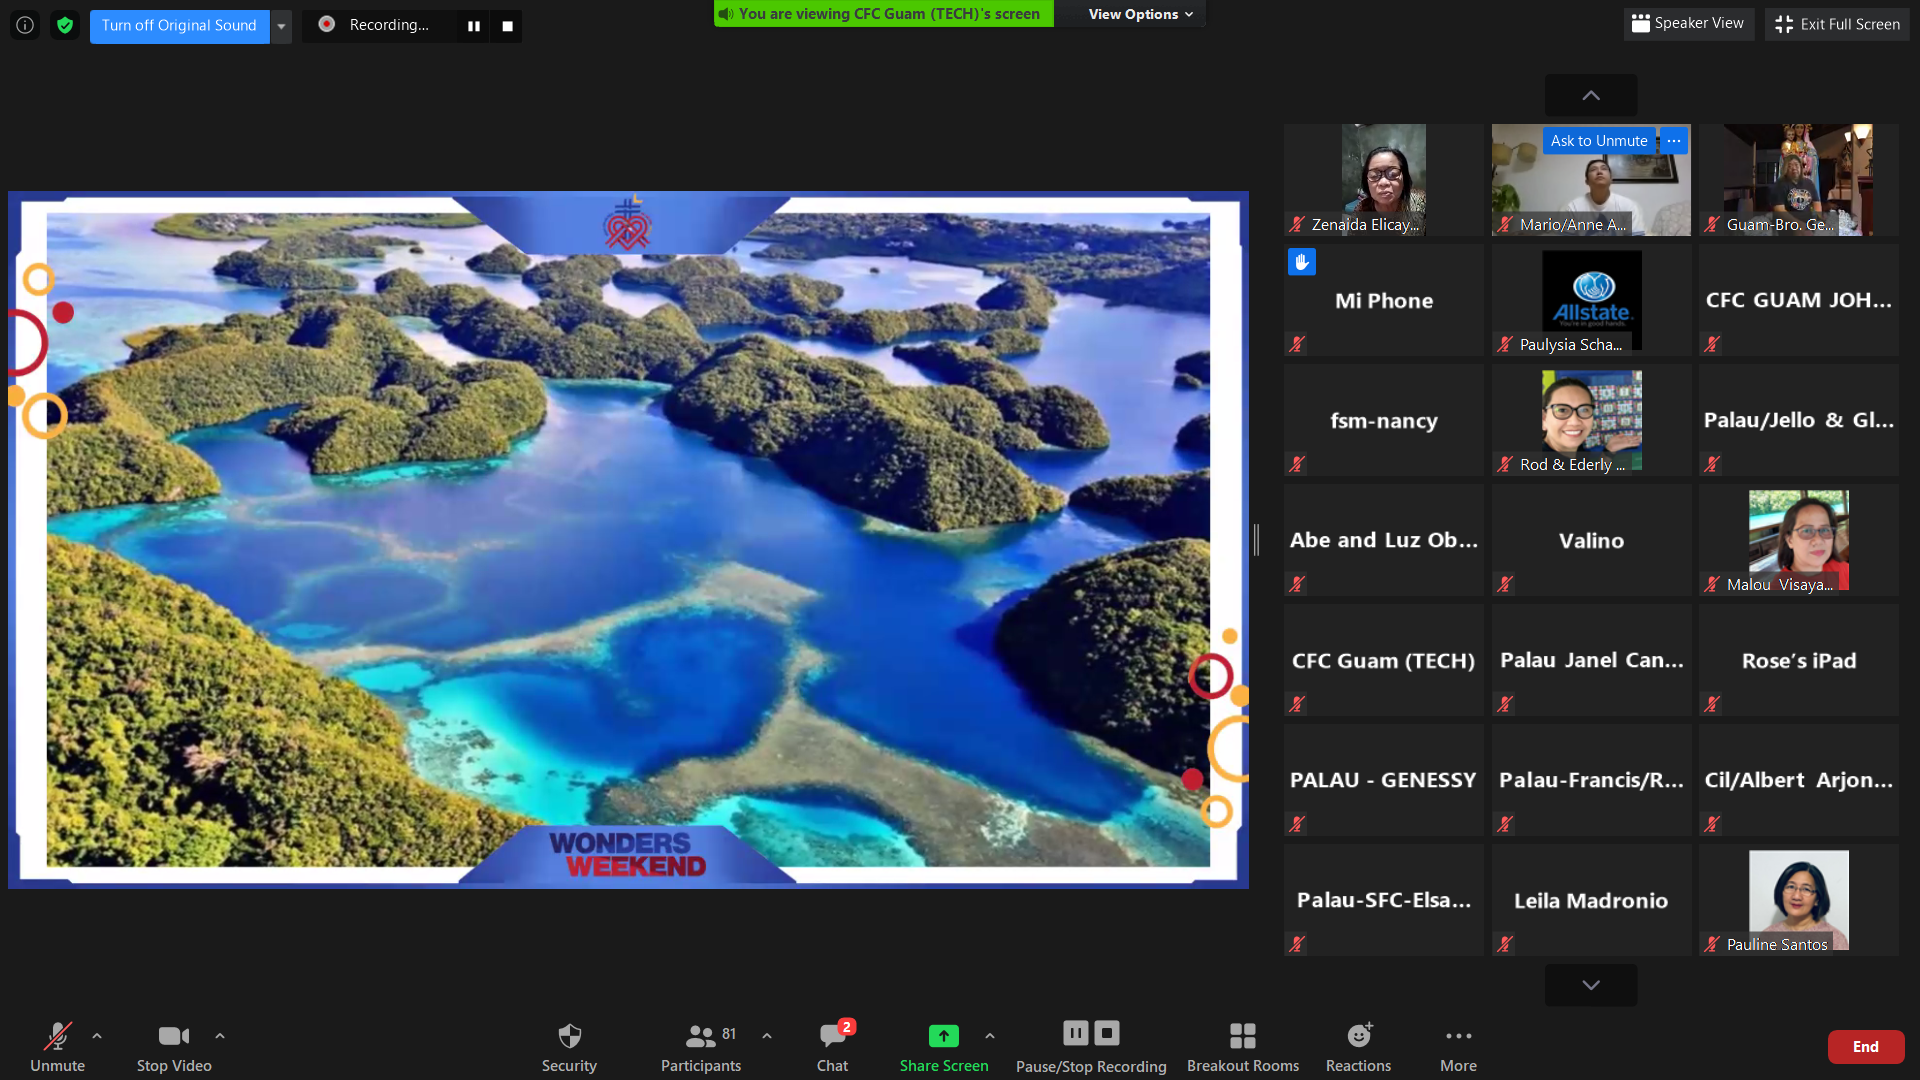Click the muted mic icon on Mi Phone tile

(1297, 344)
